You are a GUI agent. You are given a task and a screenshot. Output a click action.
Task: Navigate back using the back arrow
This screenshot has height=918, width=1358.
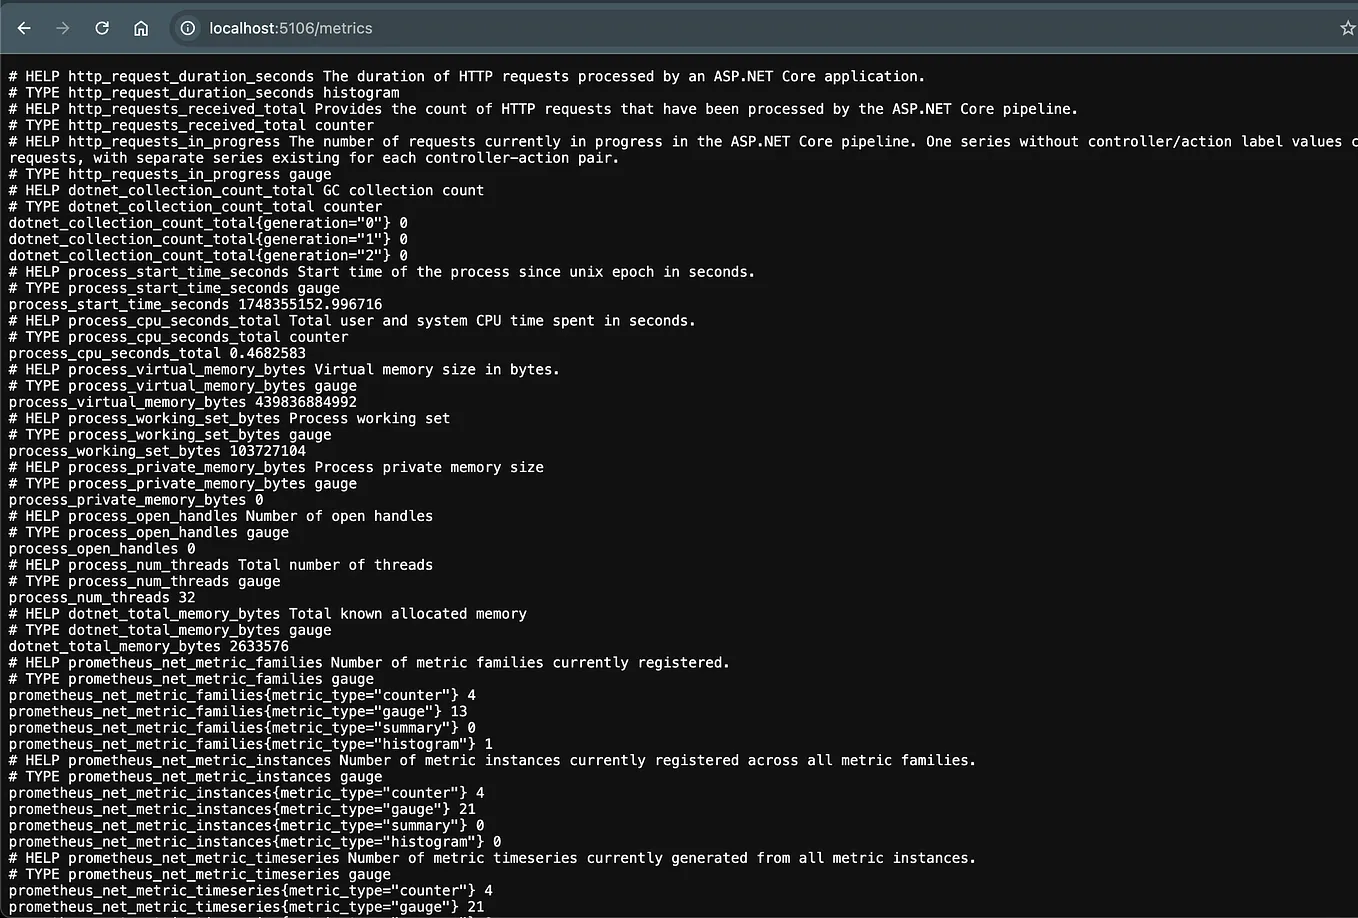[x=24, y=28]
